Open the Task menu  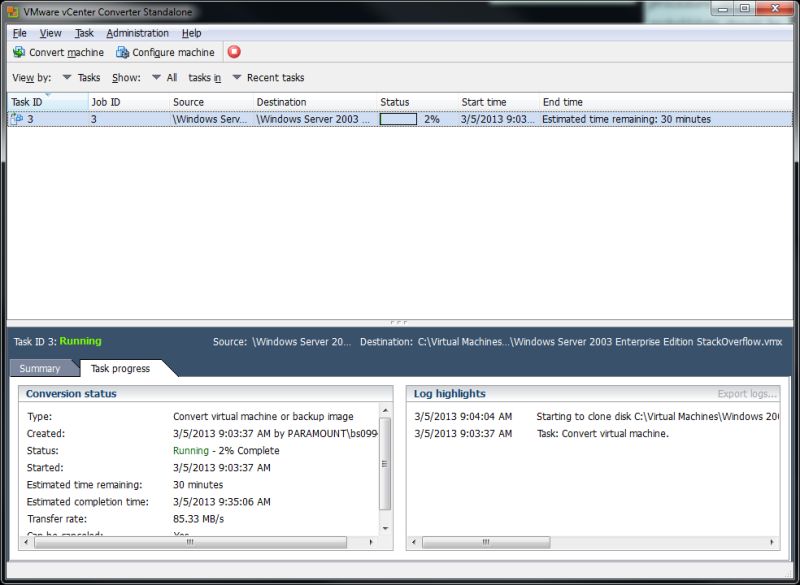[x=83, y=32]
